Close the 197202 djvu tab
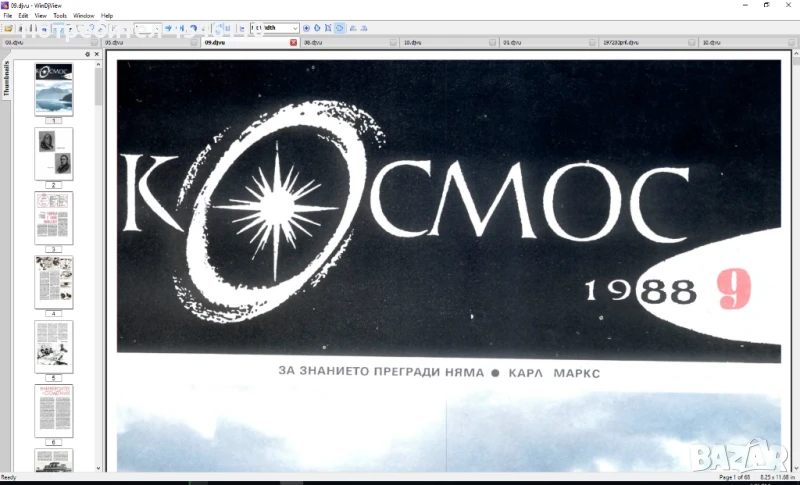Viewport: 800px width, 485px height. point(691,43)
